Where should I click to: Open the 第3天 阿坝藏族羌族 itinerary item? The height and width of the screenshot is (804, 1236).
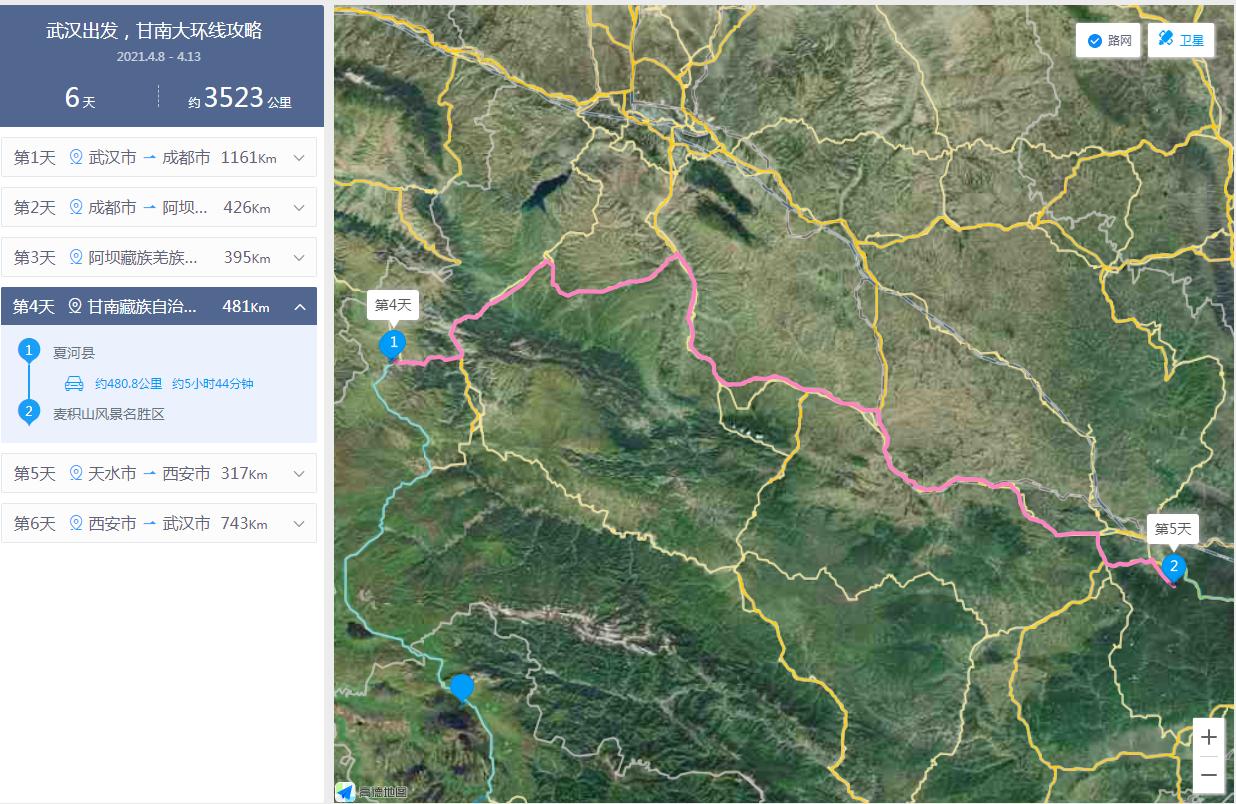coord(158,257)
